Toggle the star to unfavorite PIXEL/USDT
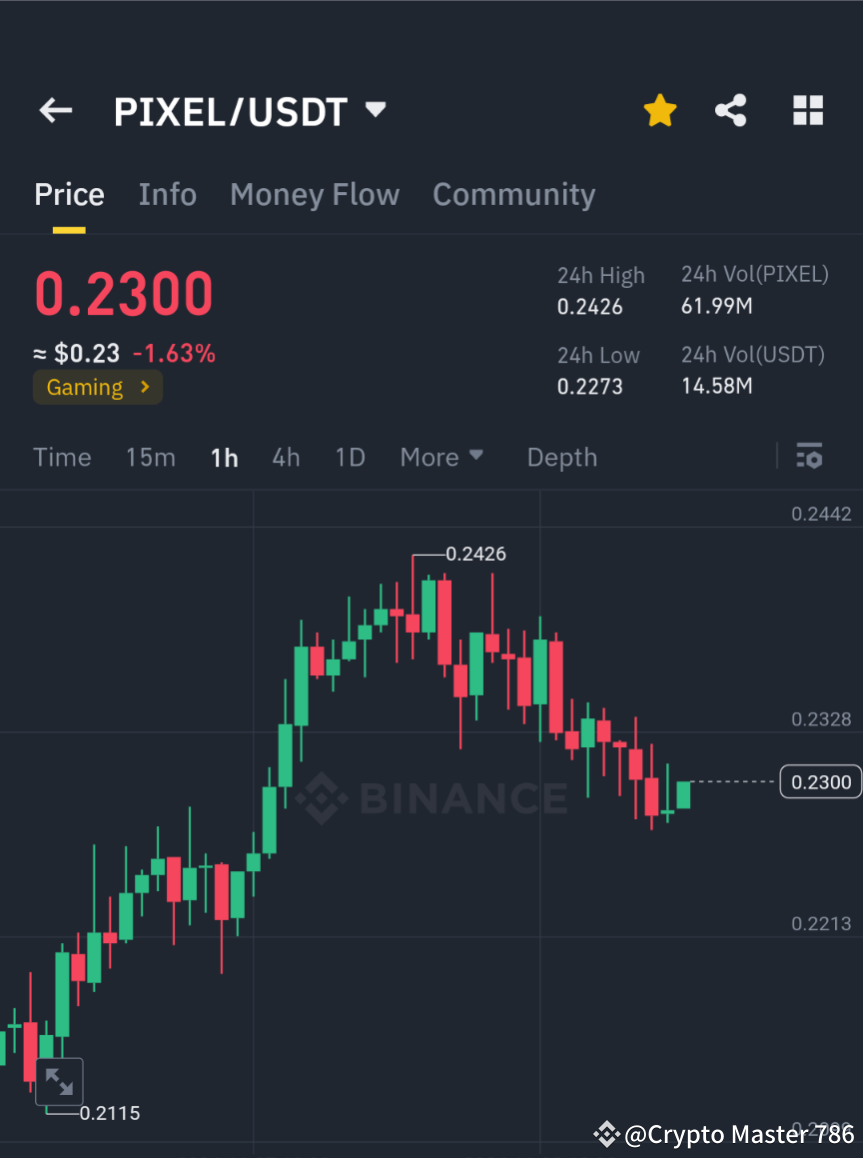Screen dimensions: 863x1158 659,110
